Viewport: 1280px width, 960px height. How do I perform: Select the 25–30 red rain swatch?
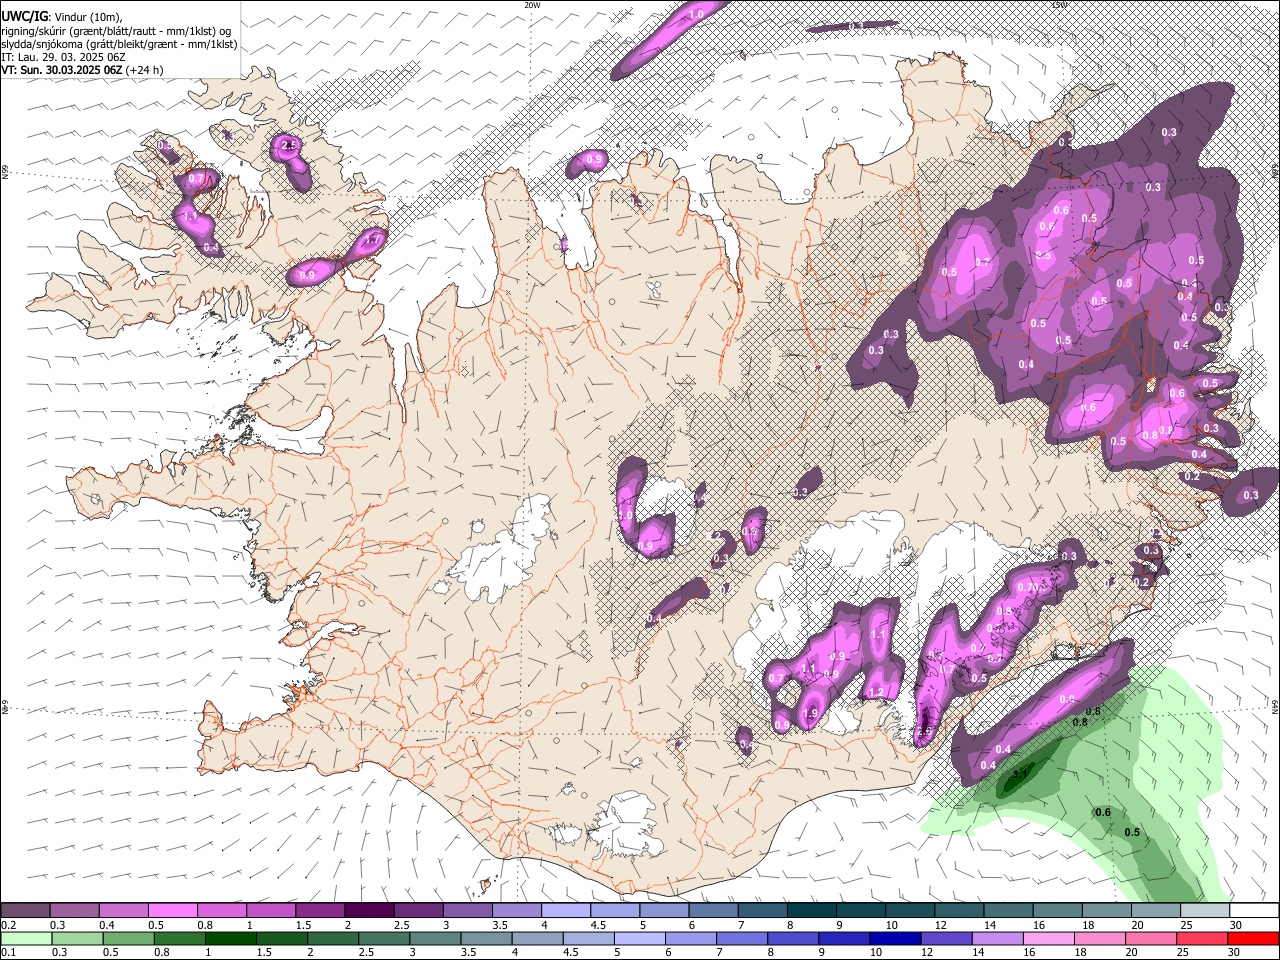click(x=1201, y=938)
